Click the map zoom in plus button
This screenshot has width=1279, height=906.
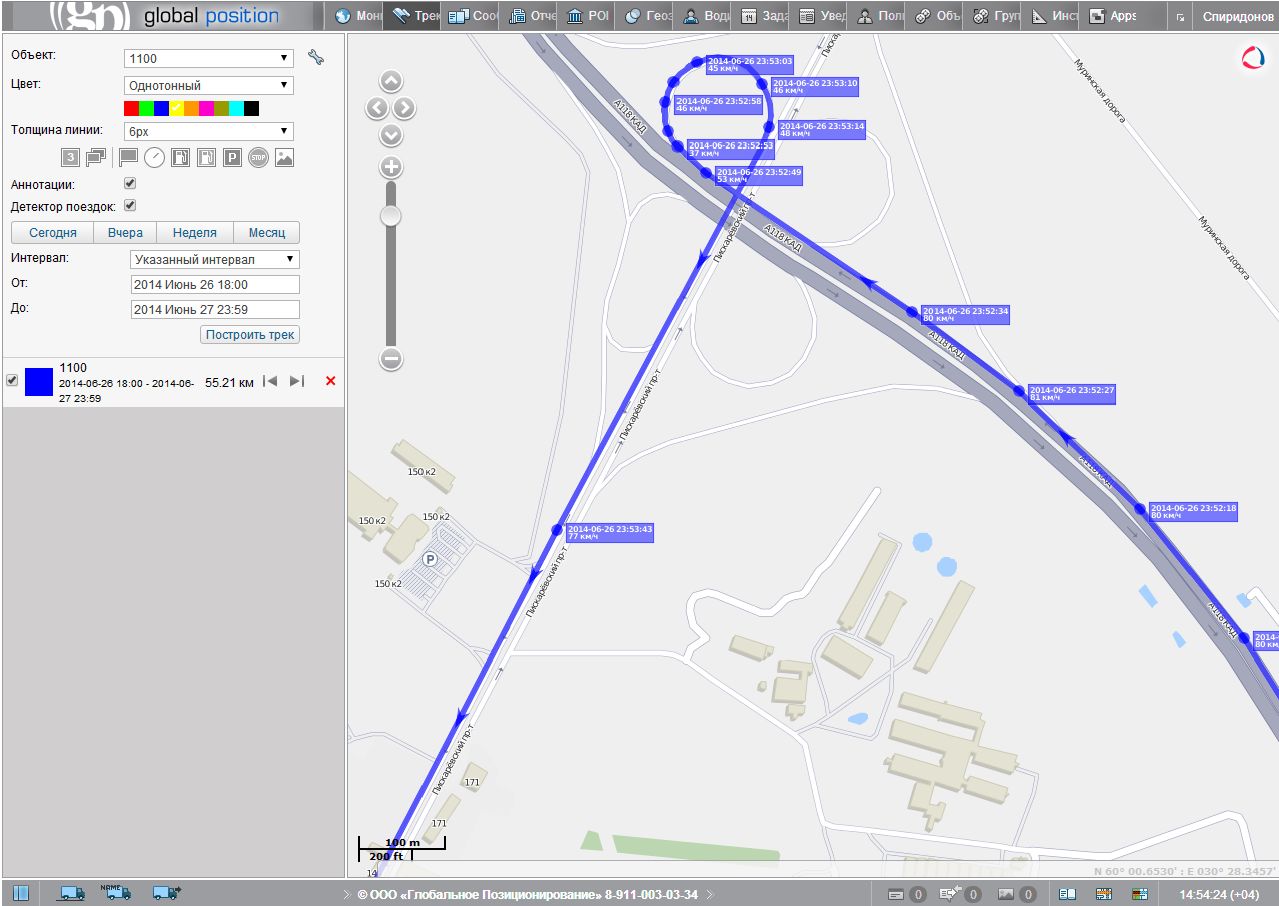coord(391,168)
